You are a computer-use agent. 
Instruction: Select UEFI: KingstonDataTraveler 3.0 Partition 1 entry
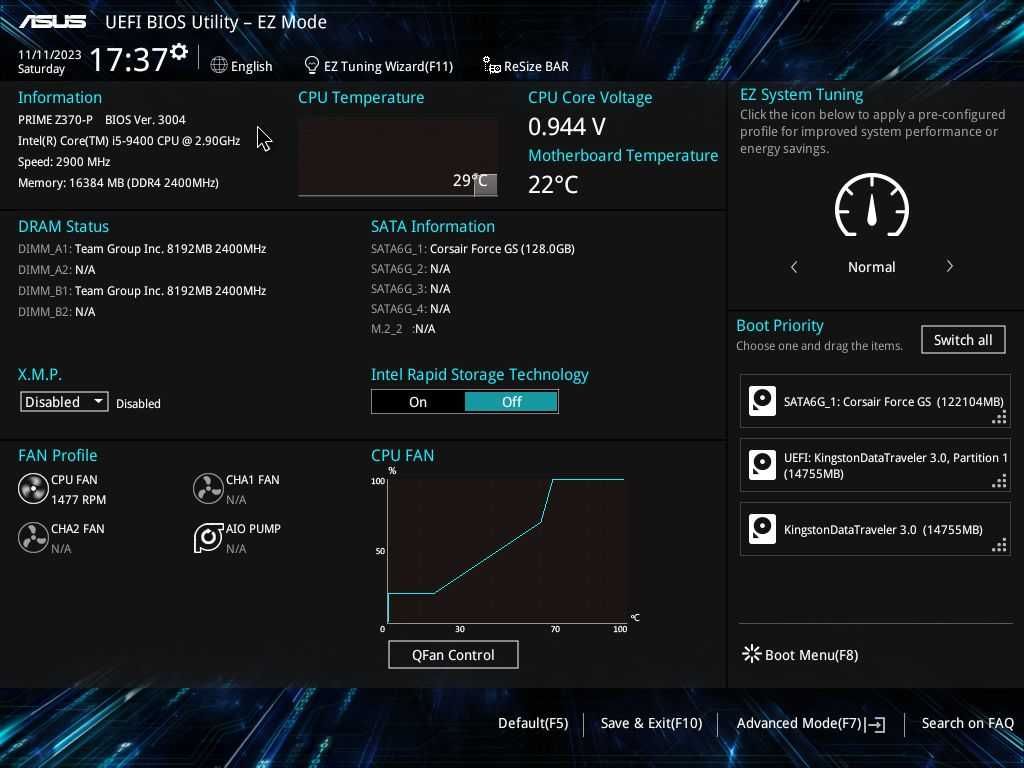(x=875, y=465)
